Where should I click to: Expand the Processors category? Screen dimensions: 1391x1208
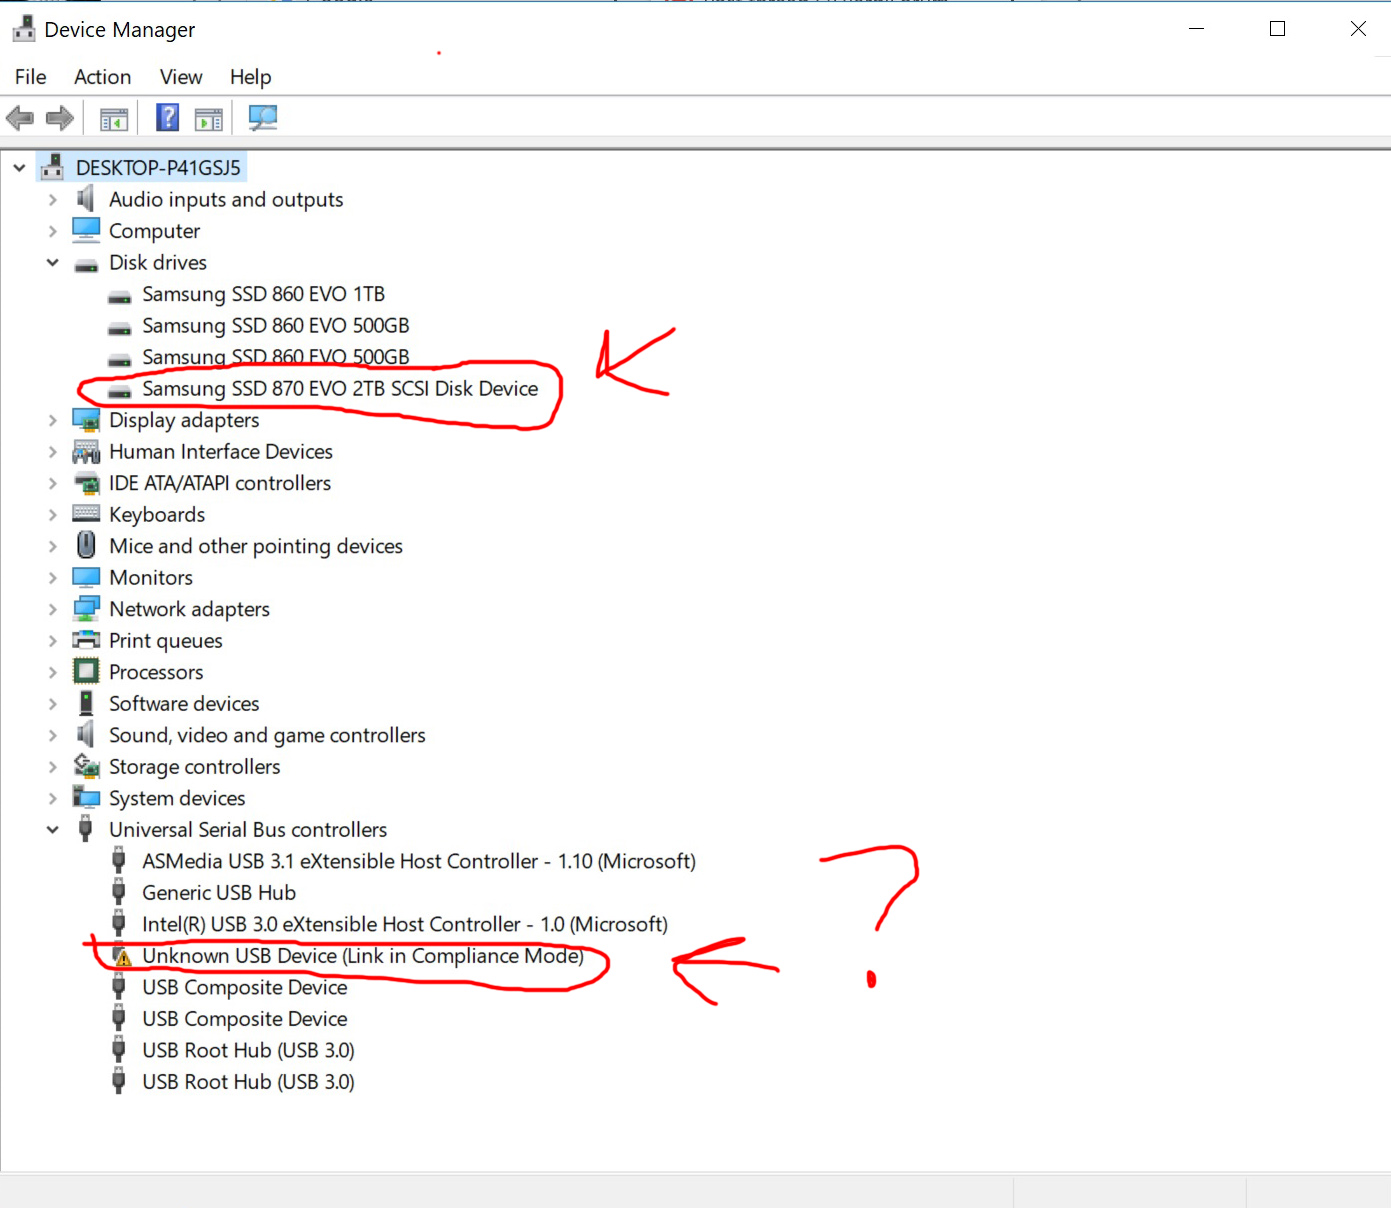[52, 671]
